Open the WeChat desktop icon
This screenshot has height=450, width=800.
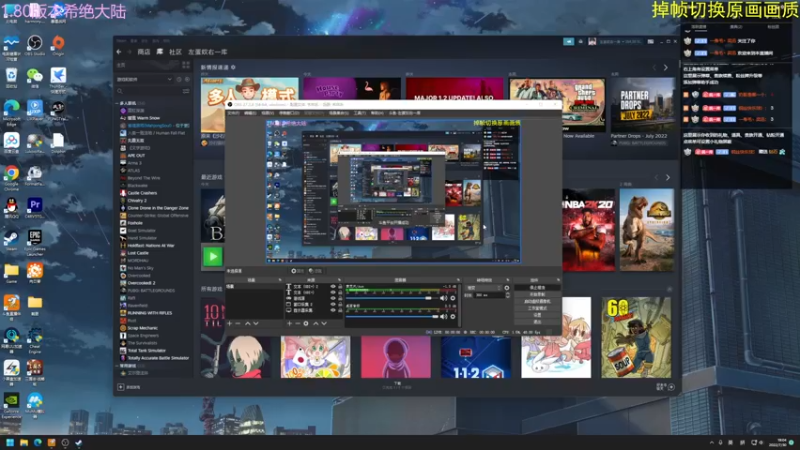[x=35, y=77]
